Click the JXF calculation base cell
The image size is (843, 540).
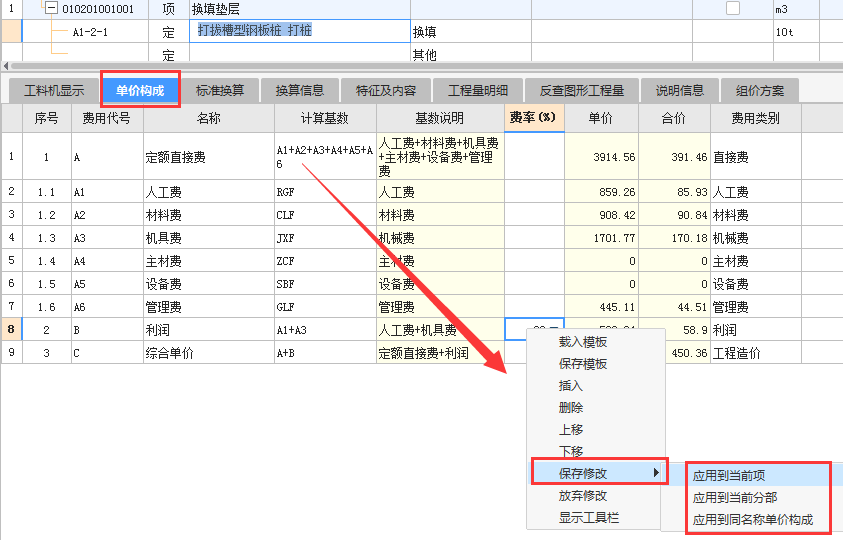[x=325, y=238]
